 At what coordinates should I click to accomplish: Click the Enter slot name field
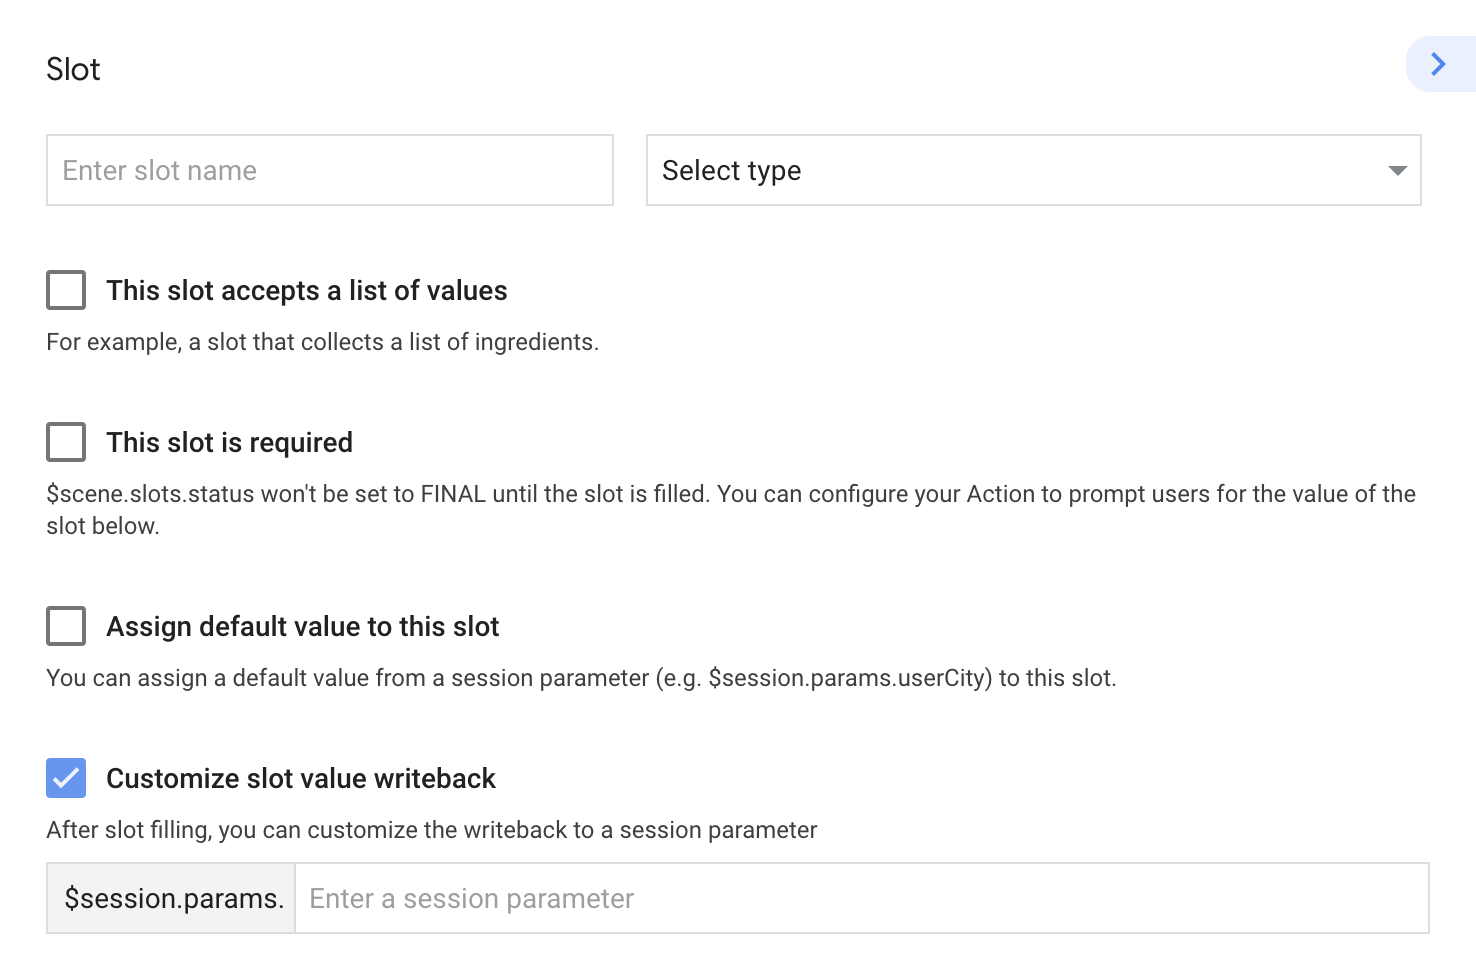click(x=329, y=170)
